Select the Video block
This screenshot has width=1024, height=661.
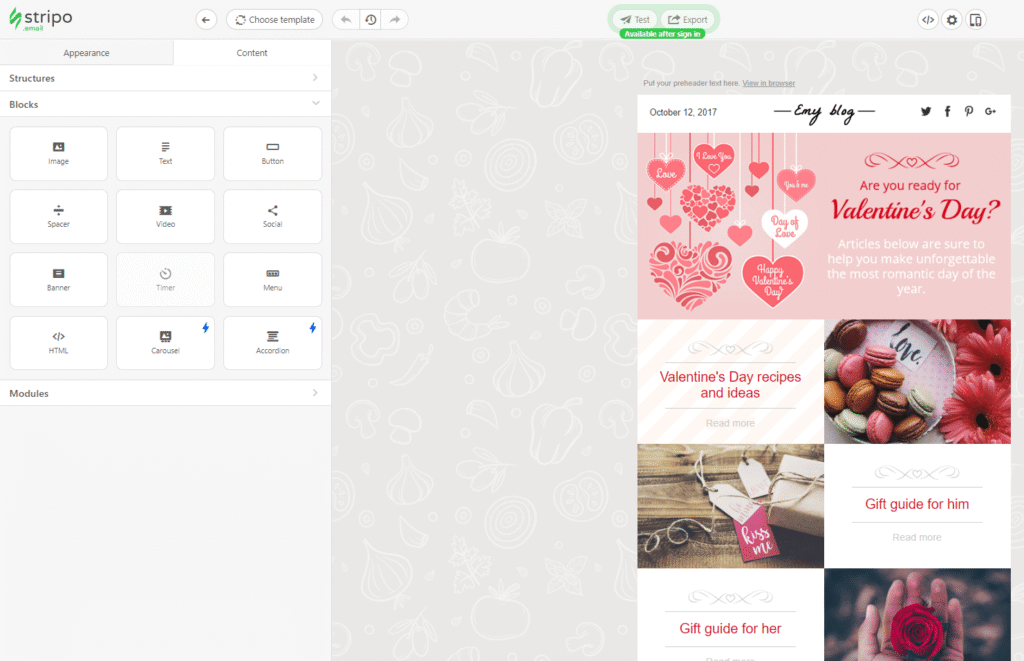pyautogui.click(x=165, y=216)
